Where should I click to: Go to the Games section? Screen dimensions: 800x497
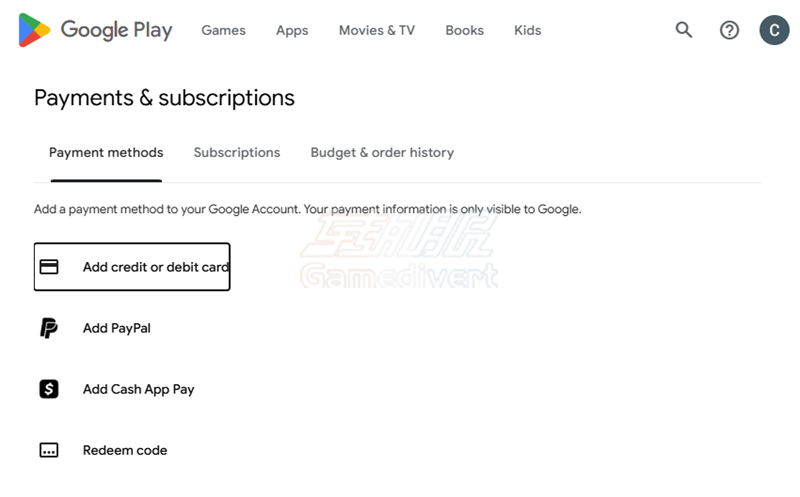click(223, 30)
